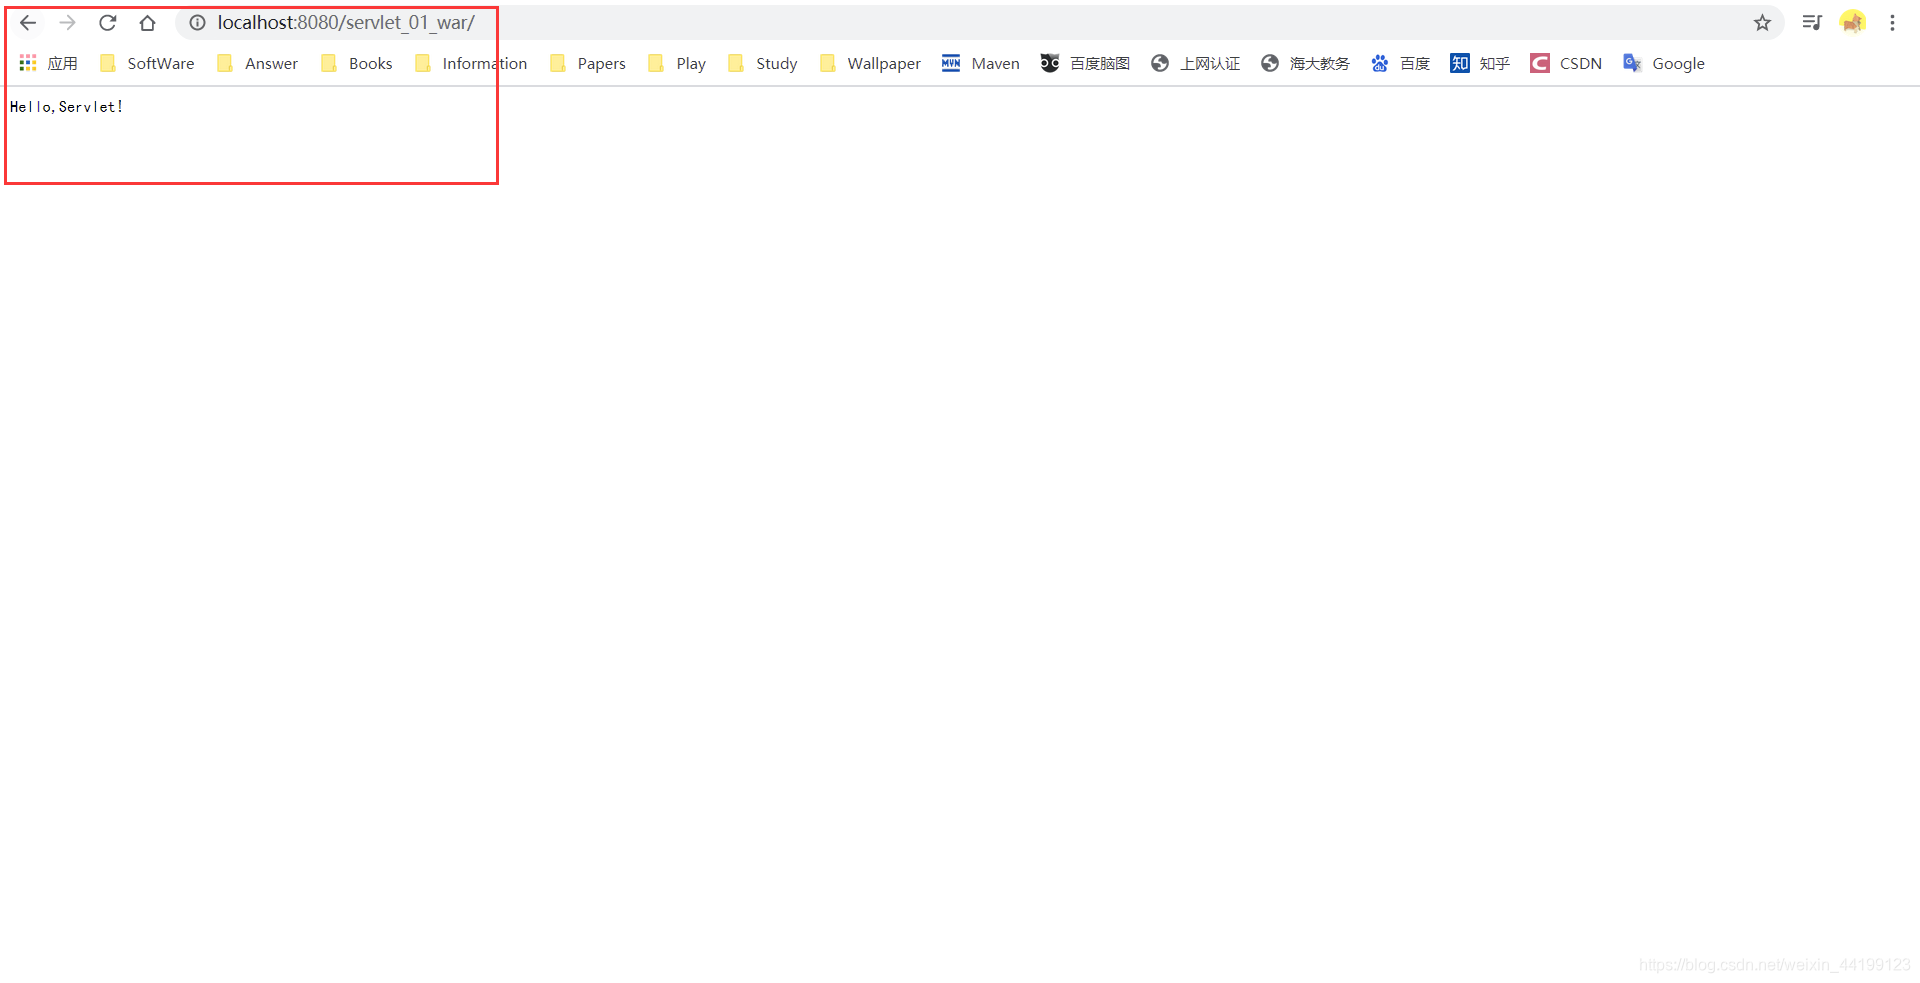
Task: Click the browser back arrow
Action: (x=28, y=22)
